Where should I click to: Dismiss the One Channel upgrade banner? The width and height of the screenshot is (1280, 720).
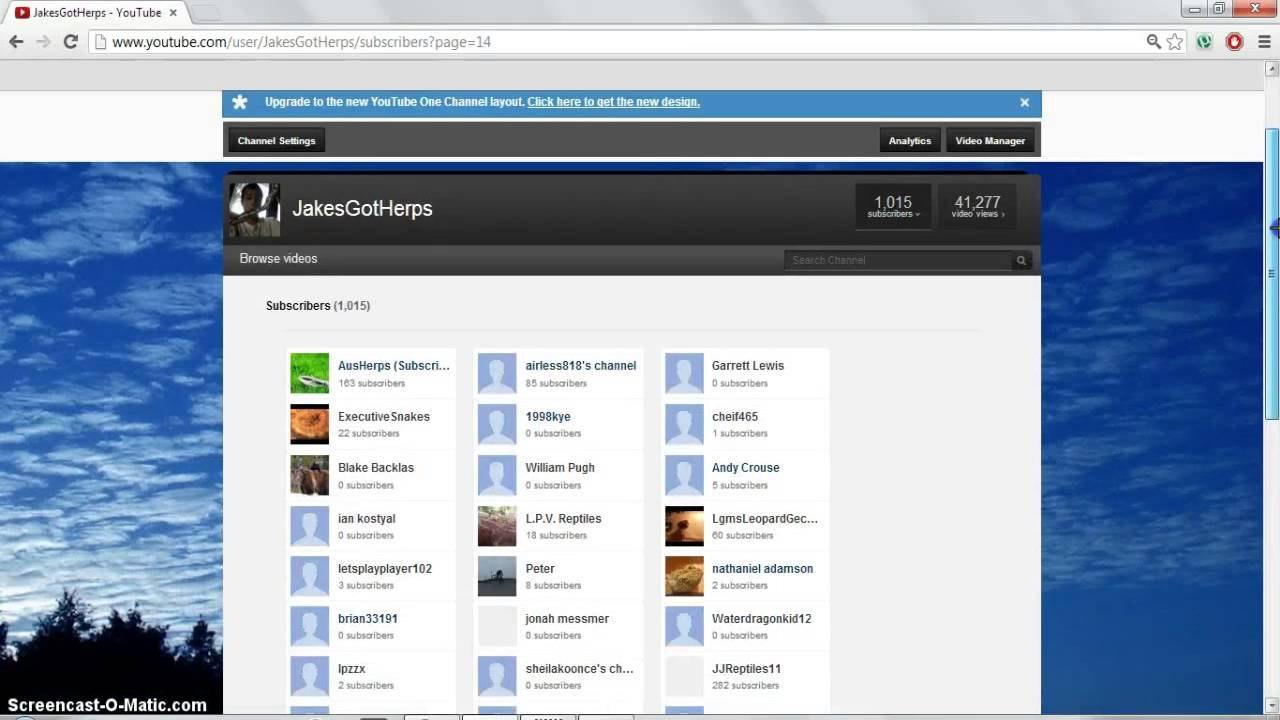coord(1024,102)
